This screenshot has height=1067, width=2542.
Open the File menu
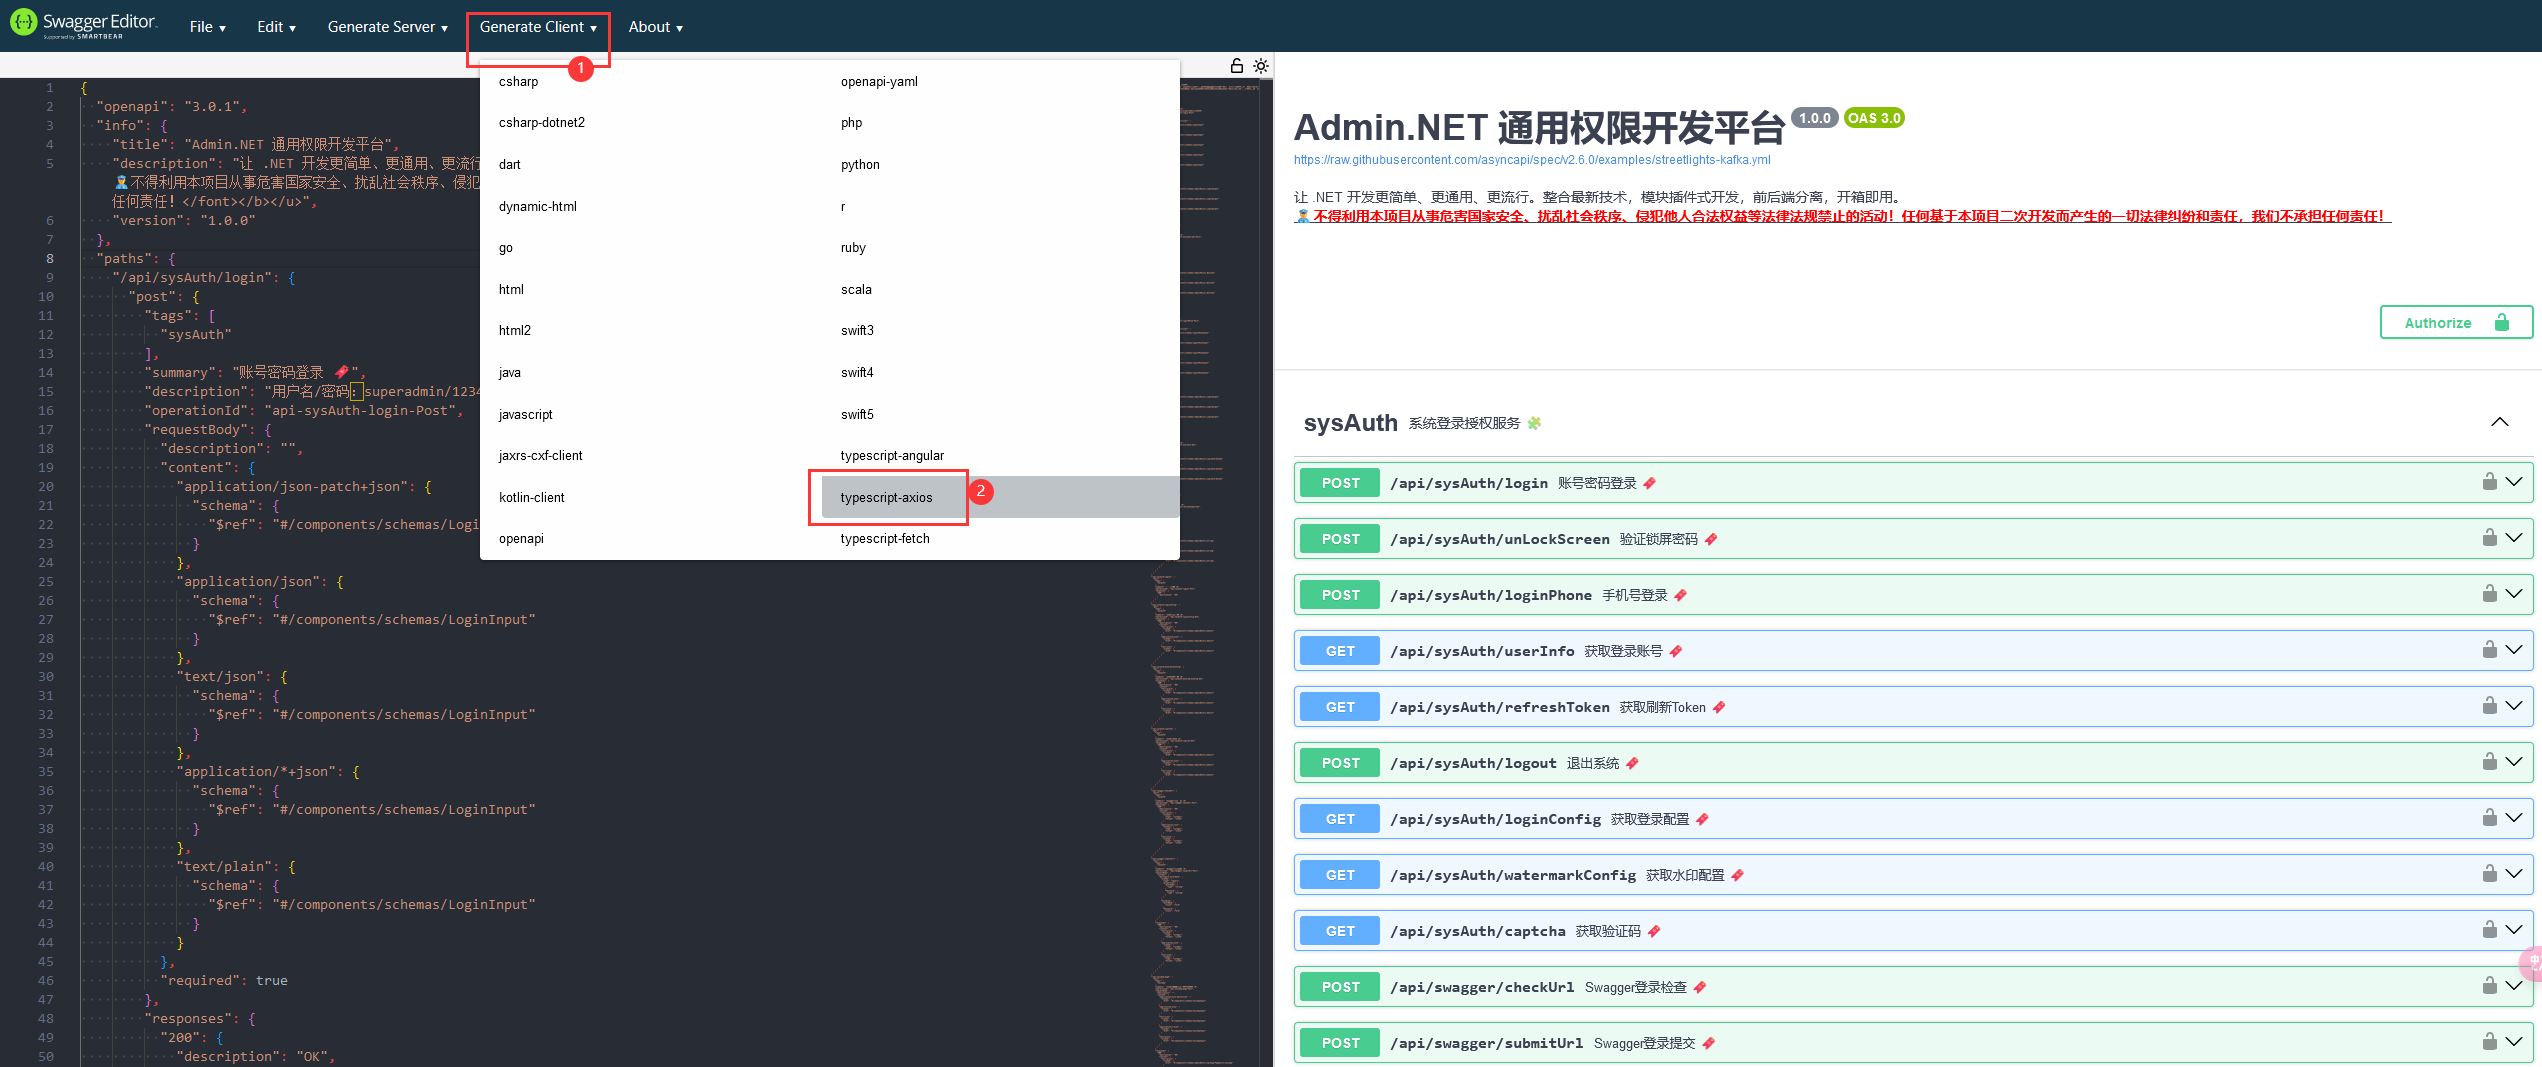[208, 27]
